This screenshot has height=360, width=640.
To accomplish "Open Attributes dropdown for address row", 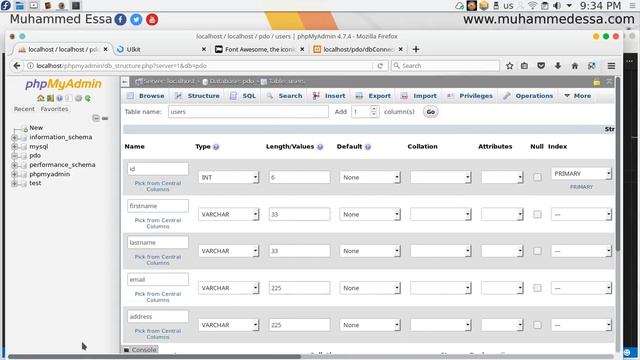I will pos(502,325).
